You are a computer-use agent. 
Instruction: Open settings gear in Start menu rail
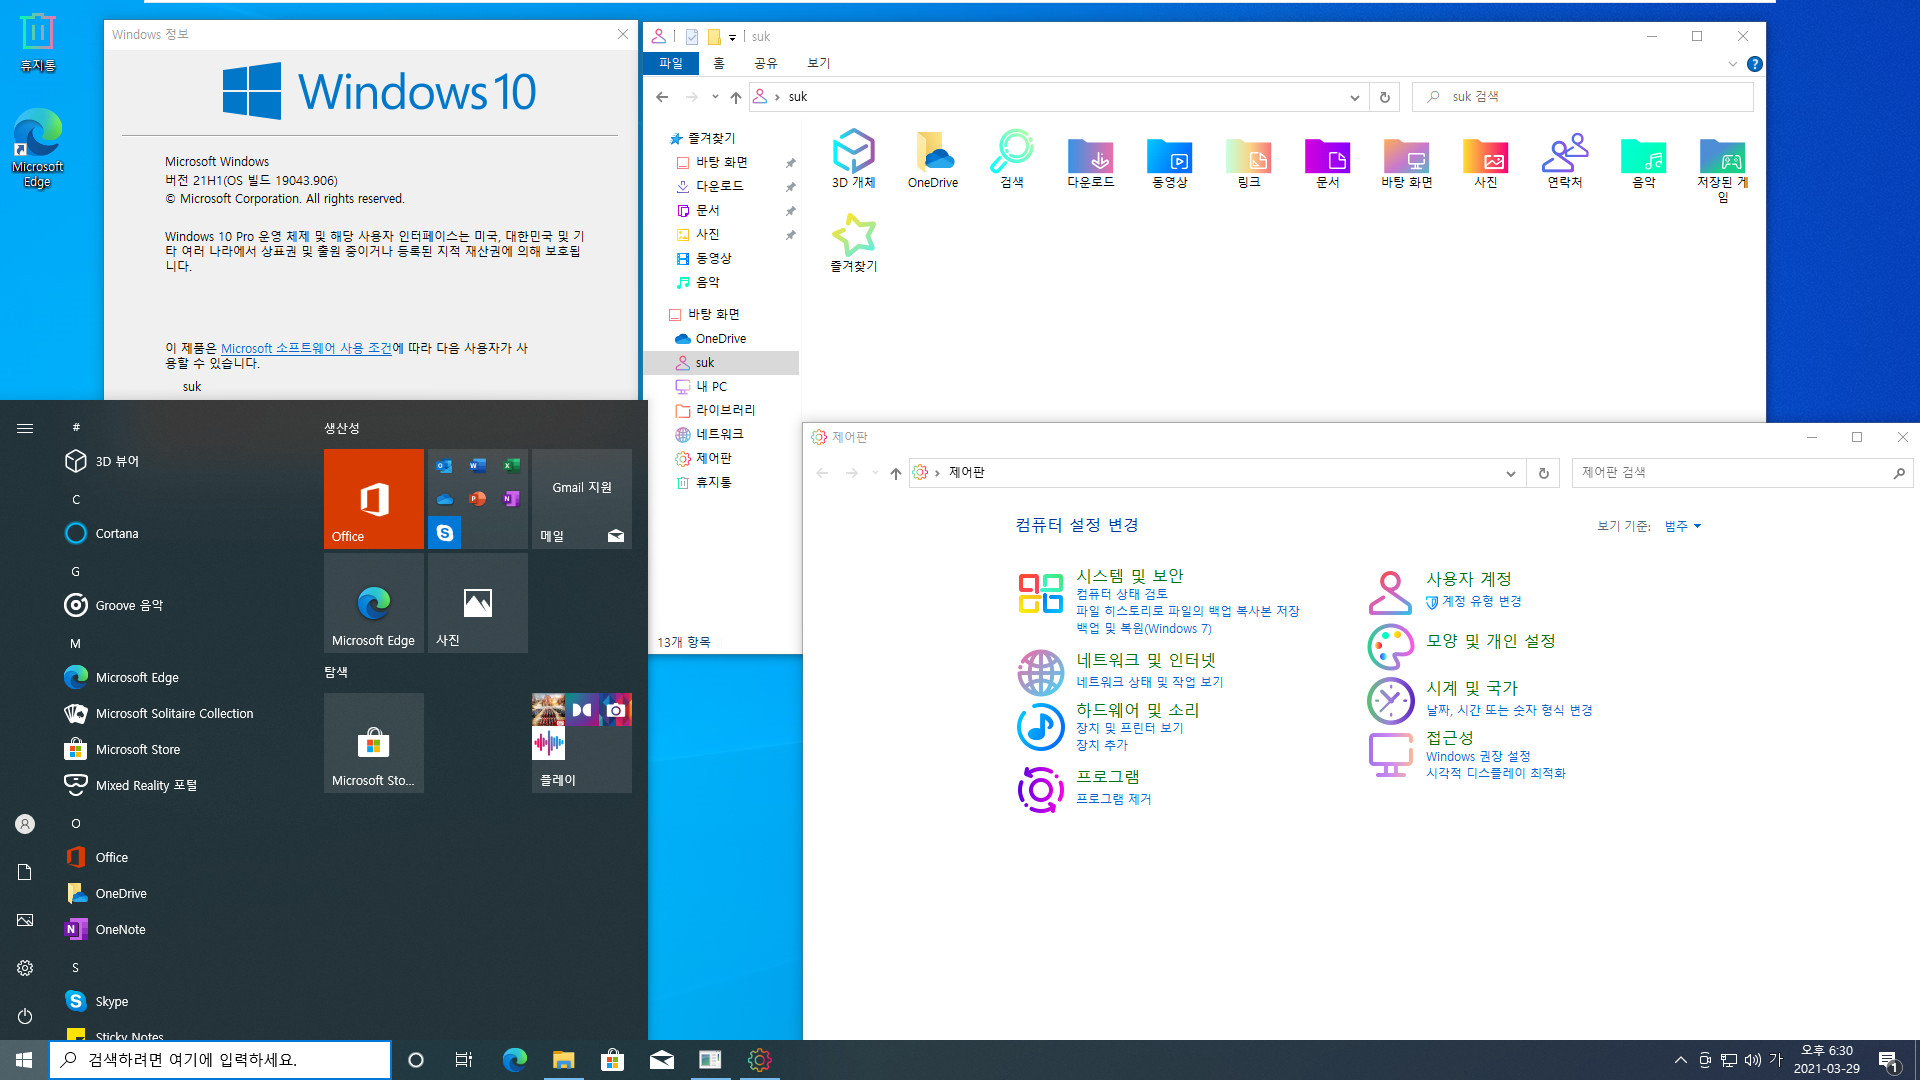[25, 968]
